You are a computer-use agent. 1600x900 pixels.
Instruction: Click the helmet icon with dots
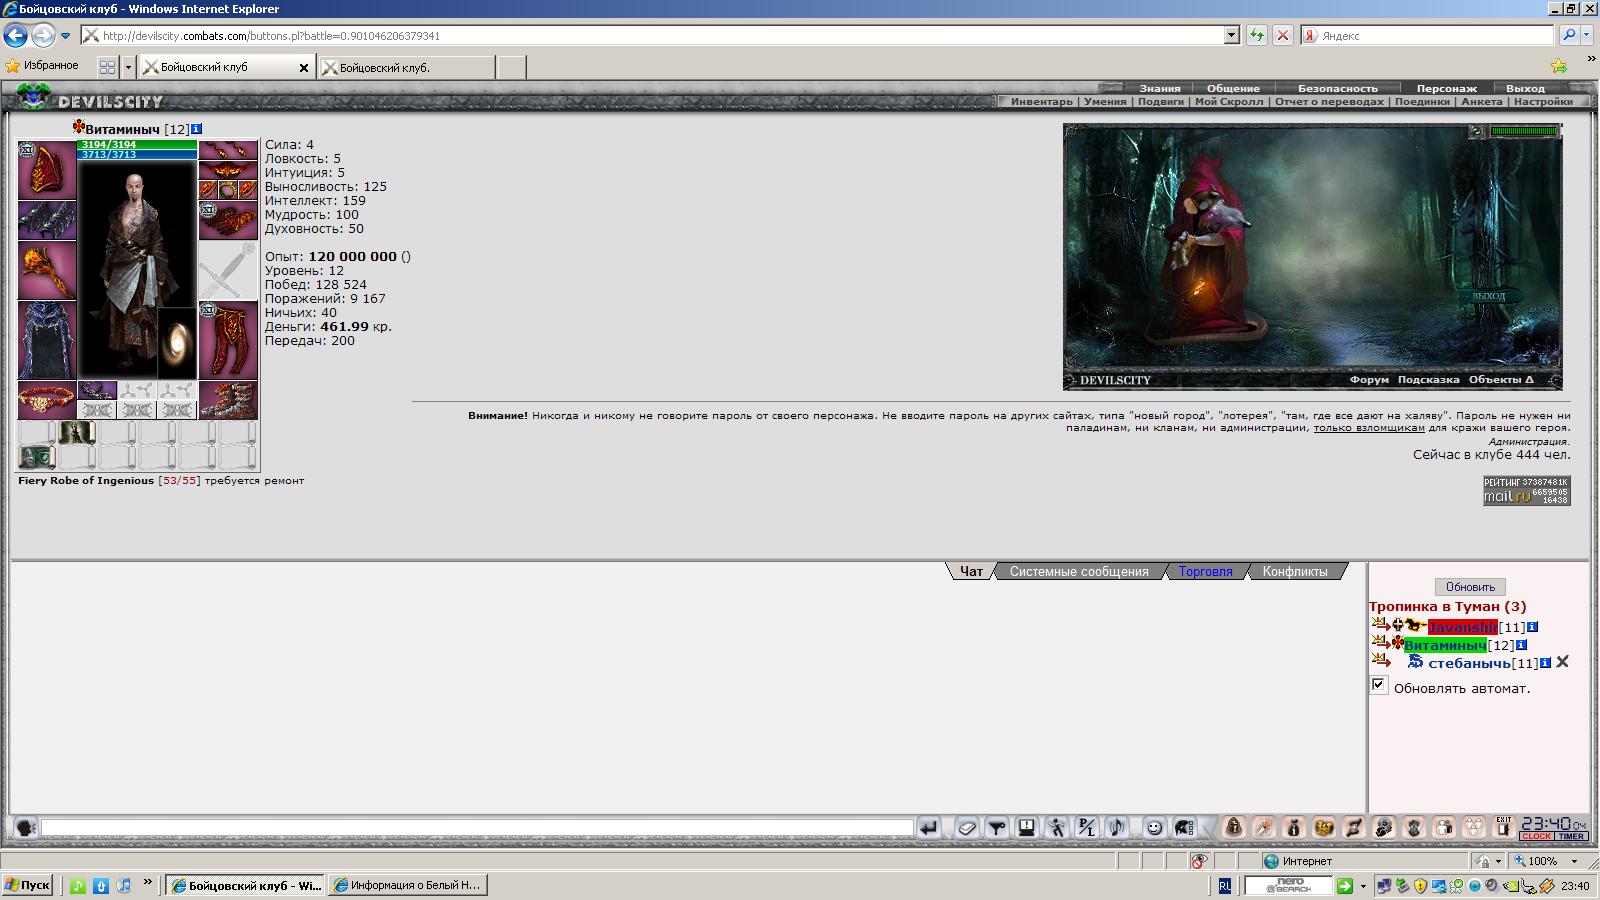click(x=1184, y=828)
